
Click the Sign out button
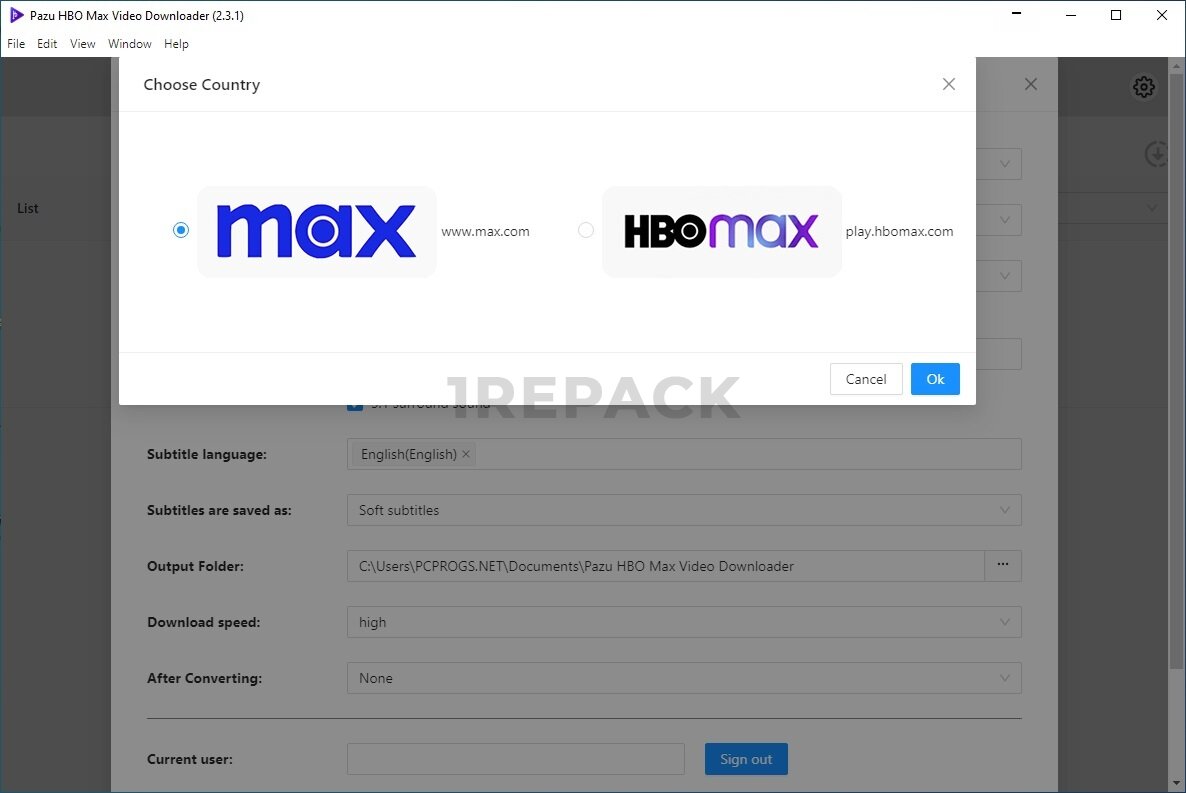745,759
